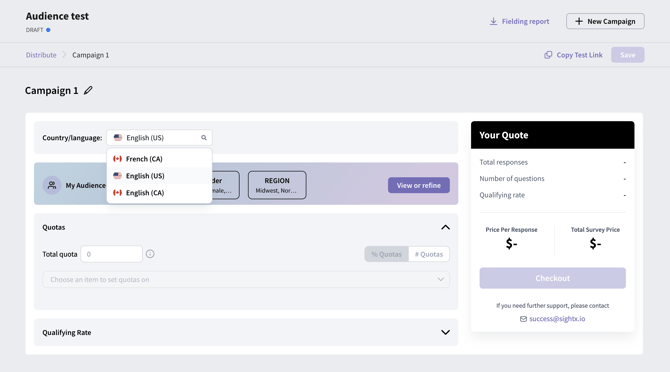This screenshot has height=372, width=670.
Task: Select French (CA) from the dropdown
Action: coord(159,159)
